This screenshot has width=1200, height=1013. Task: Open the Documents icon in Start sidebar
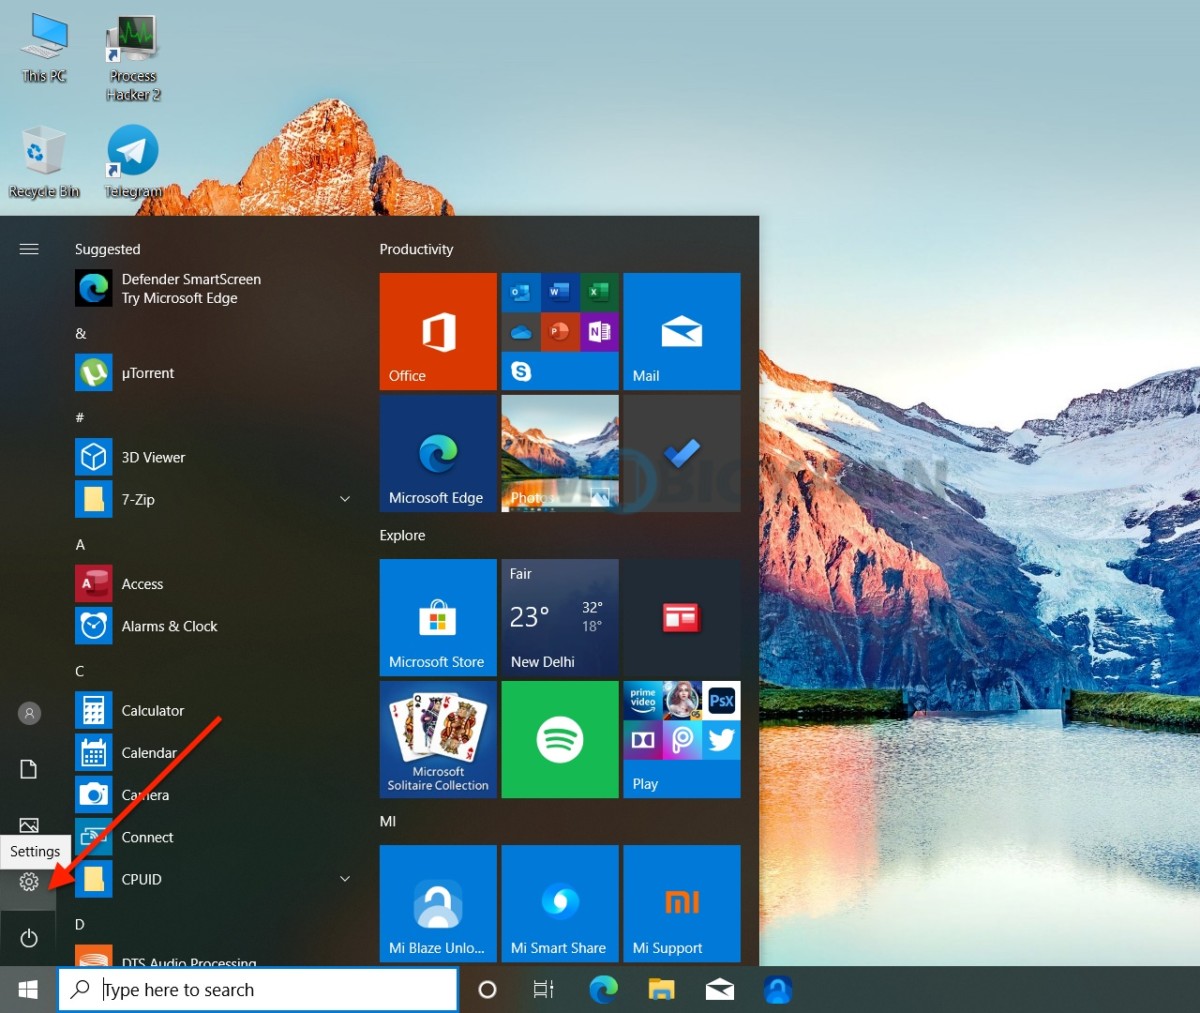coord(29,769)
